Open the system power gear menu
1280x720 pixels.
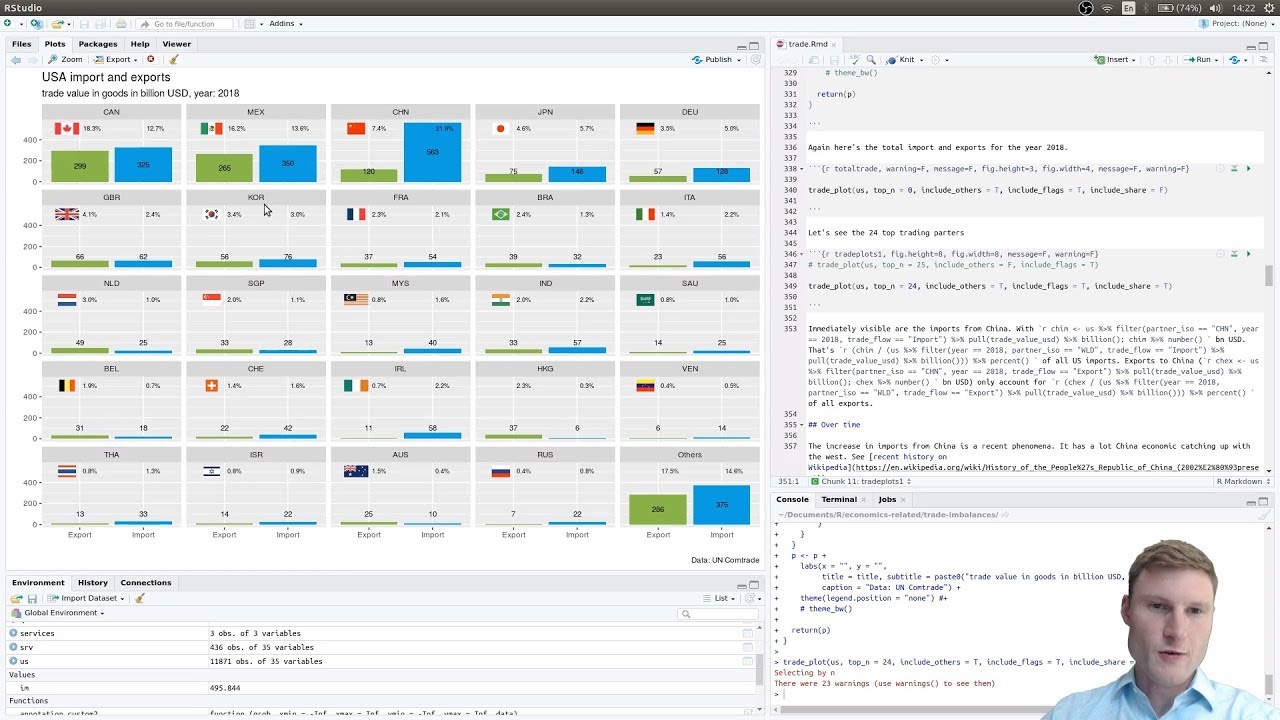[x=1268, y=8]
